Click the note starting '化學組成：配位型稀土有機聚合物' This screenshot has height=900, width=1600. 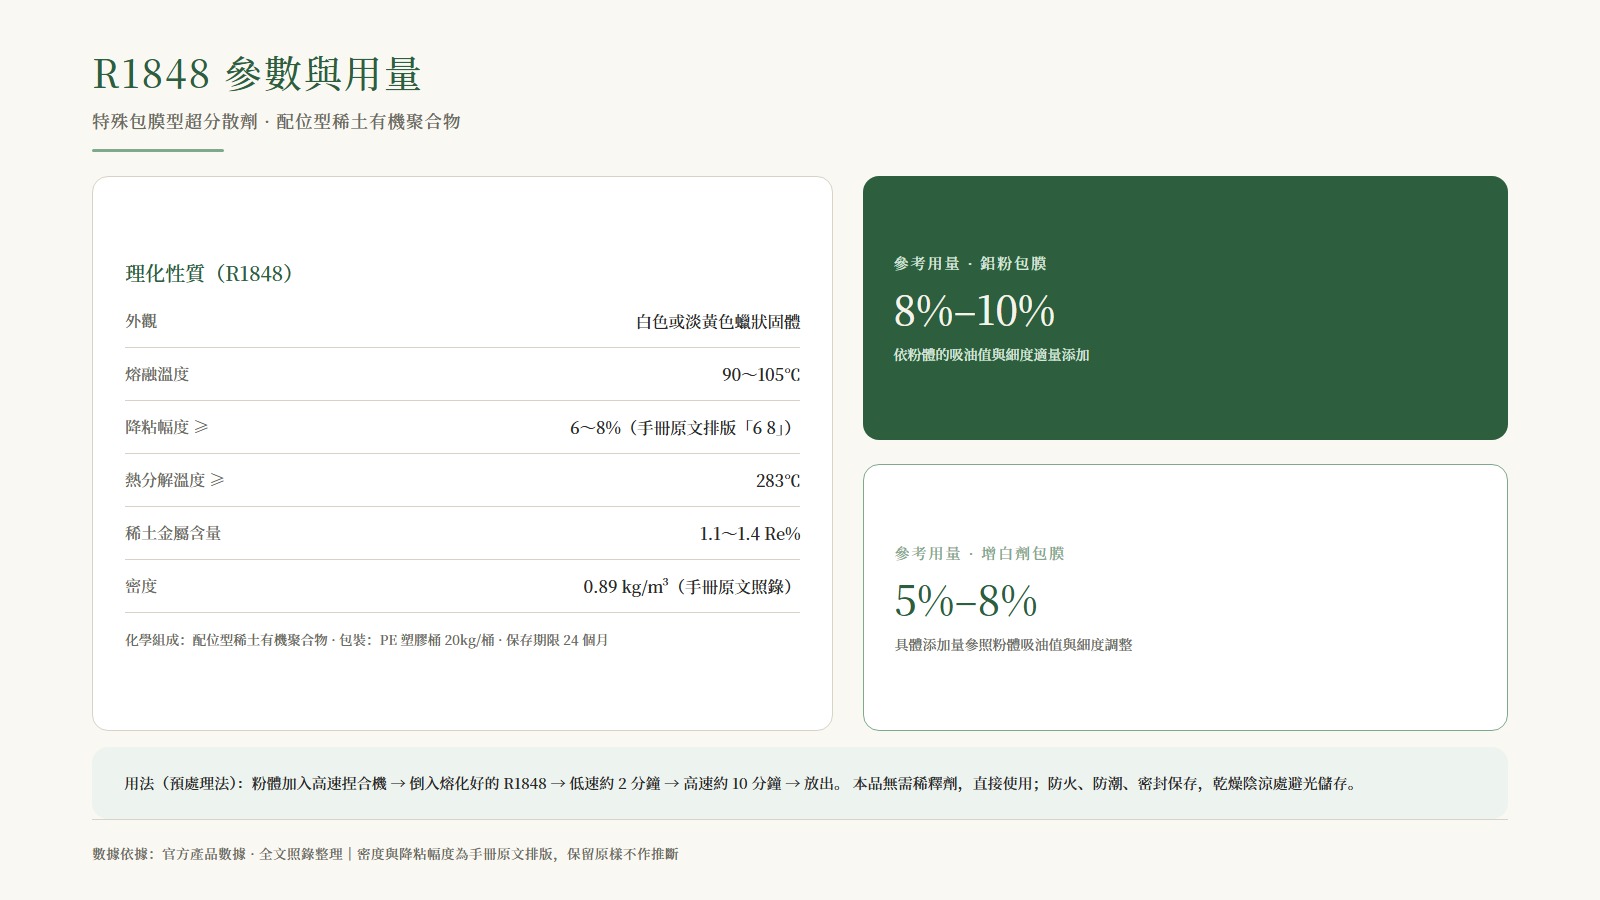coord(367,640)
